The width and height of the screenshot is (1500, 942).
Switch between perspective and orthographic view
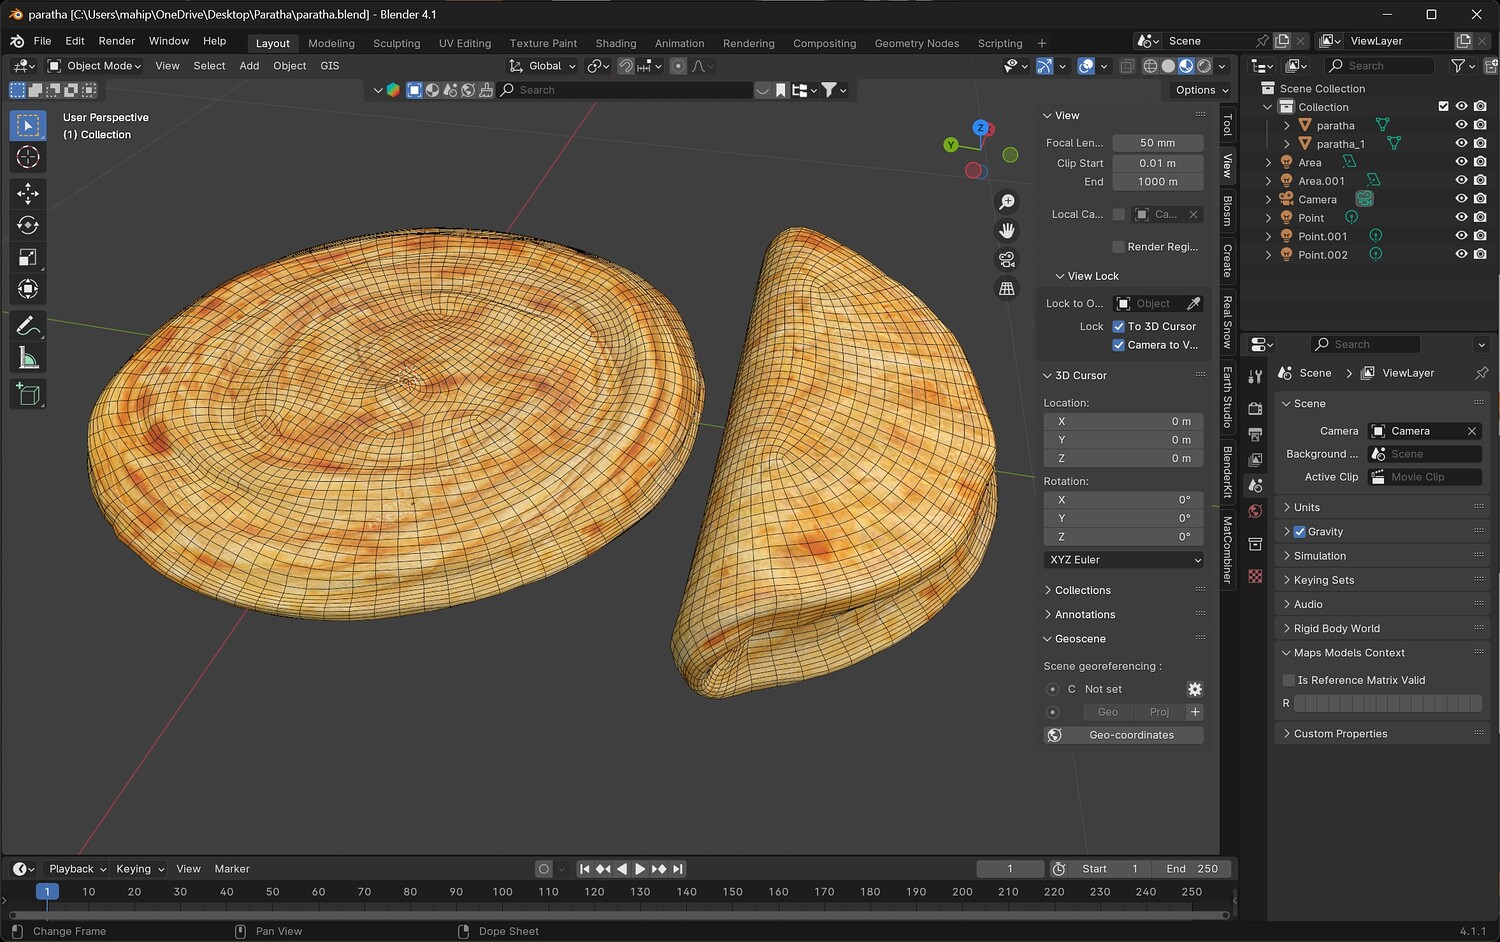click(1007, 289)
